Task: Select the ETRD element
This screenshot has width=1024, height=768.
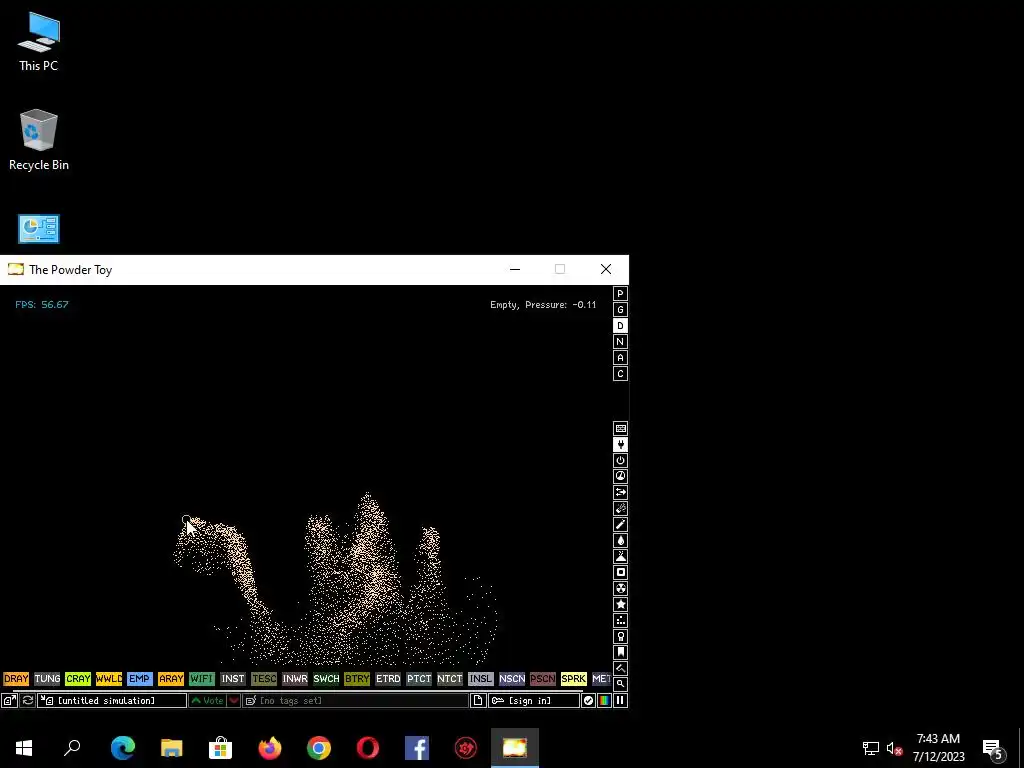Action: 388,679
